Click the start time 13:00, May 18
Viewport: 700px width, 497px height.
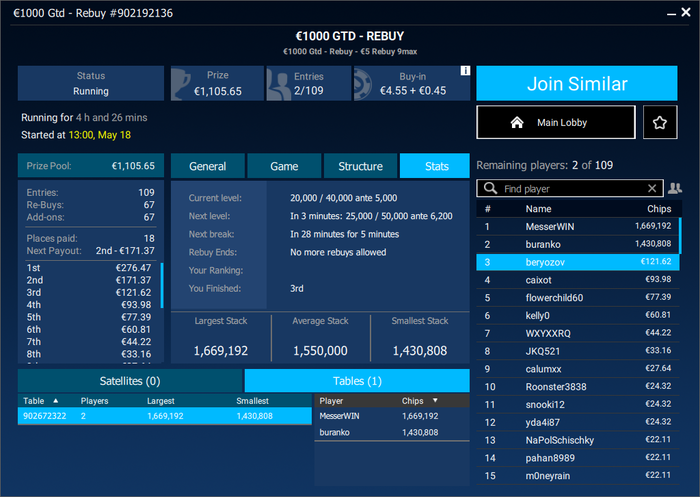[100, 135]
